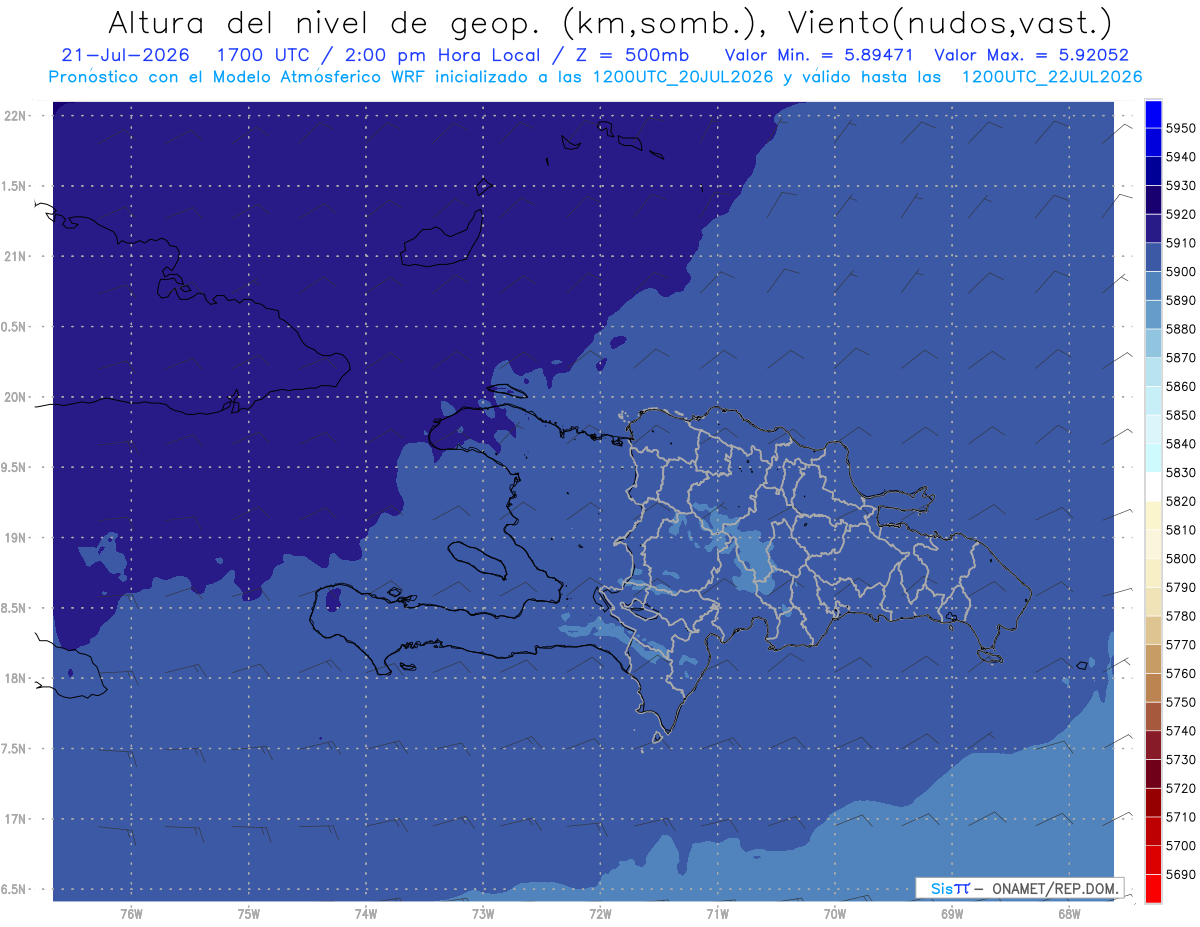Click the 73W longitude axis label

pos(483,913)
